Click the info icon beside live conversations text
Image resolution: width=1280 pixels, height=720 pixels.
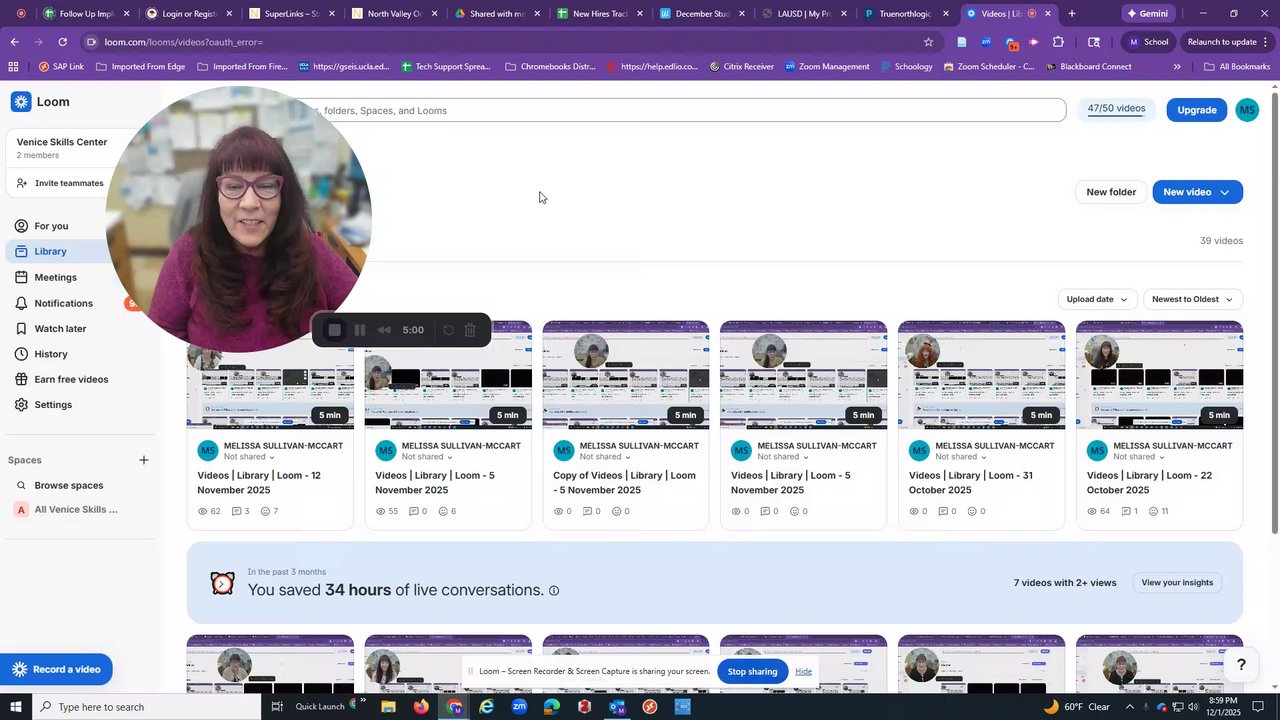(554, 591)
